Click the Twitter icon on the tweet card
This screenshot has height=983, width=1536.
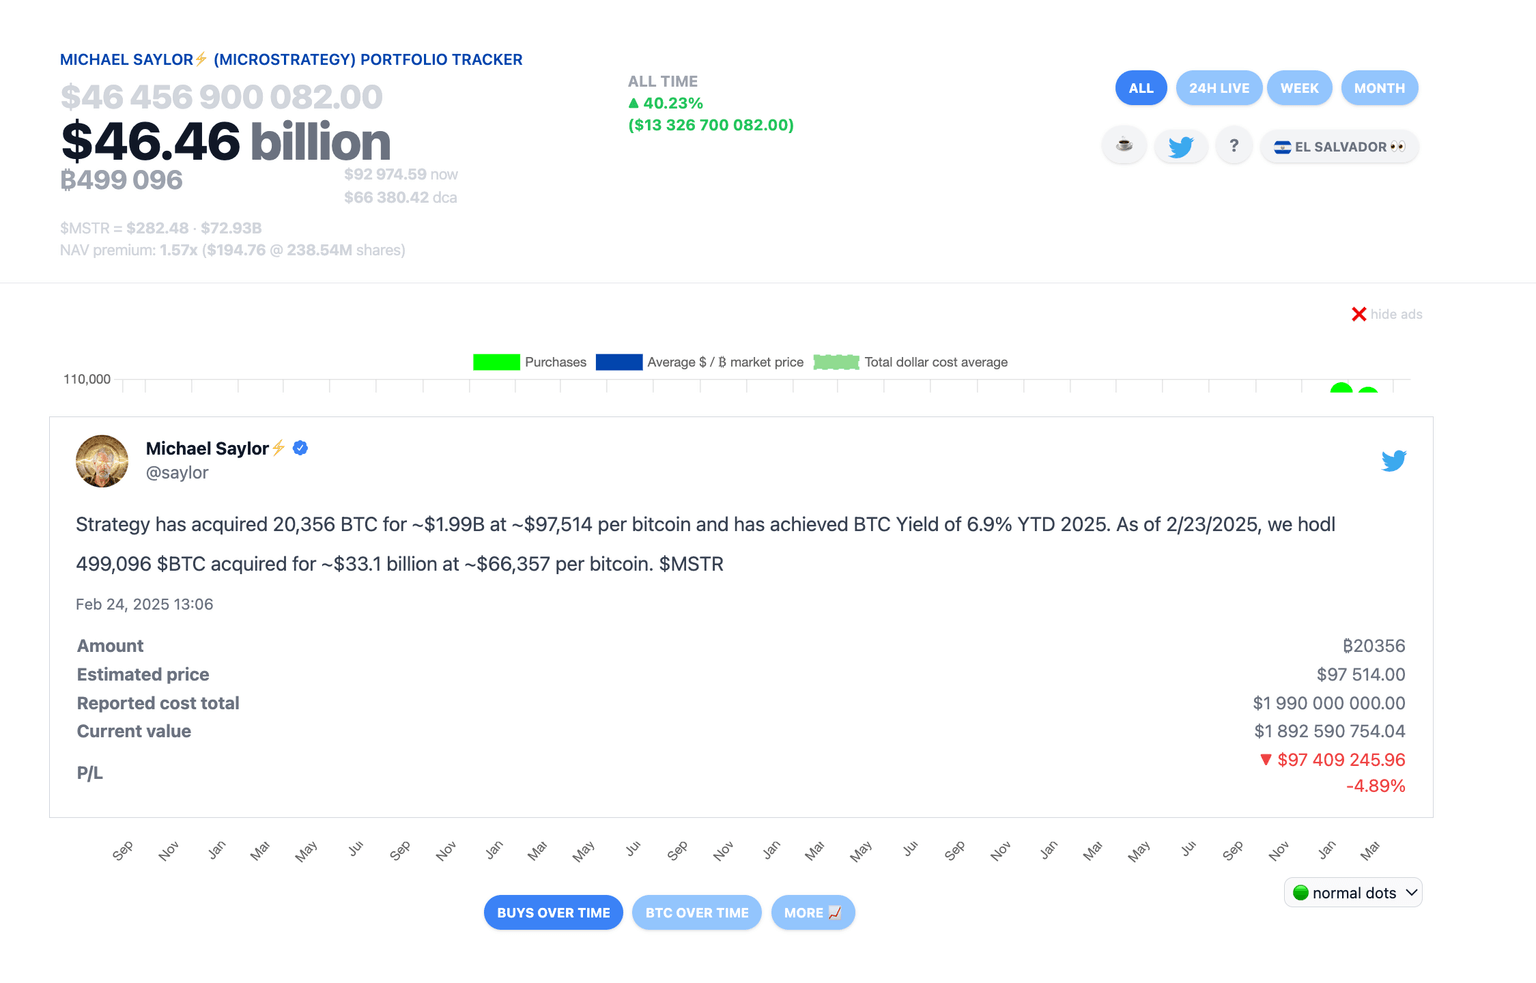coord(1394,461)
